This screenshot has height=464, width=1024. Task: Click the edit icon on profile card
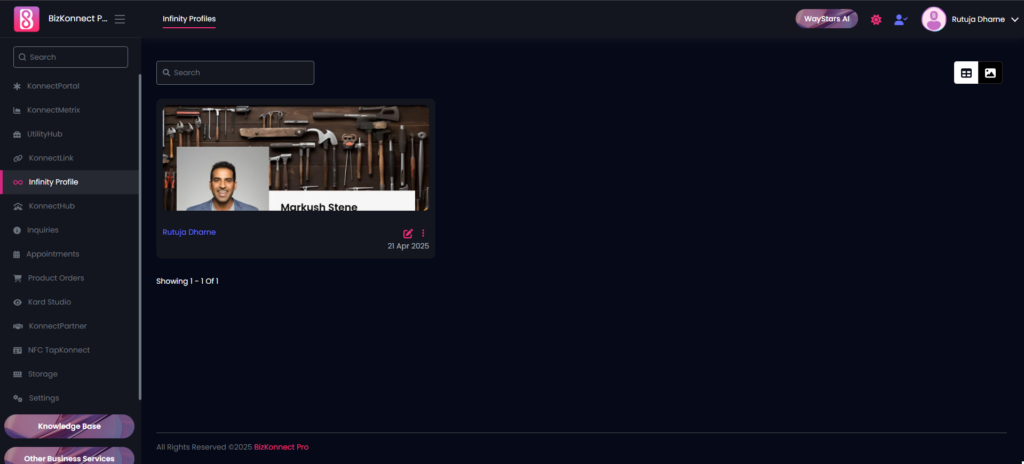[408, 233]
